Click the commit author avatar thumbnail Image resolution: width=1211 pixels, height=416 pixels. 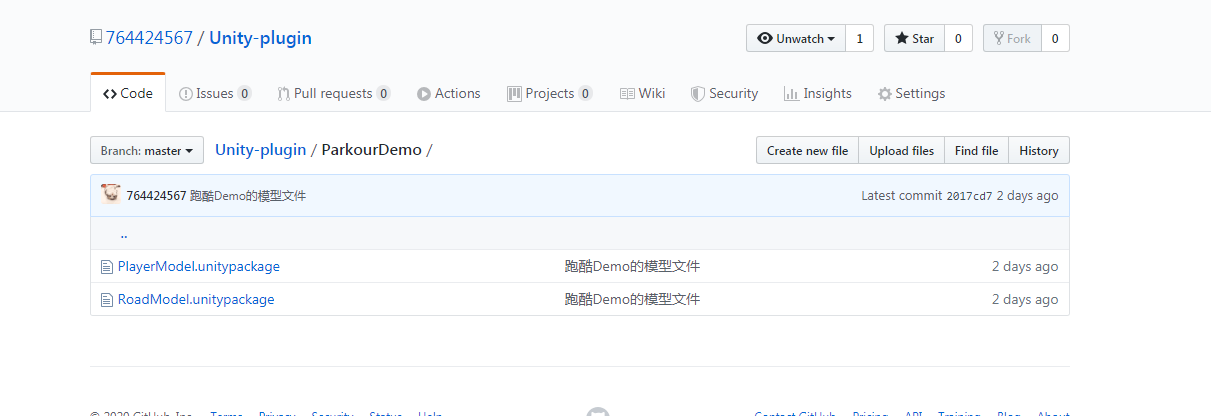point(111,194)
